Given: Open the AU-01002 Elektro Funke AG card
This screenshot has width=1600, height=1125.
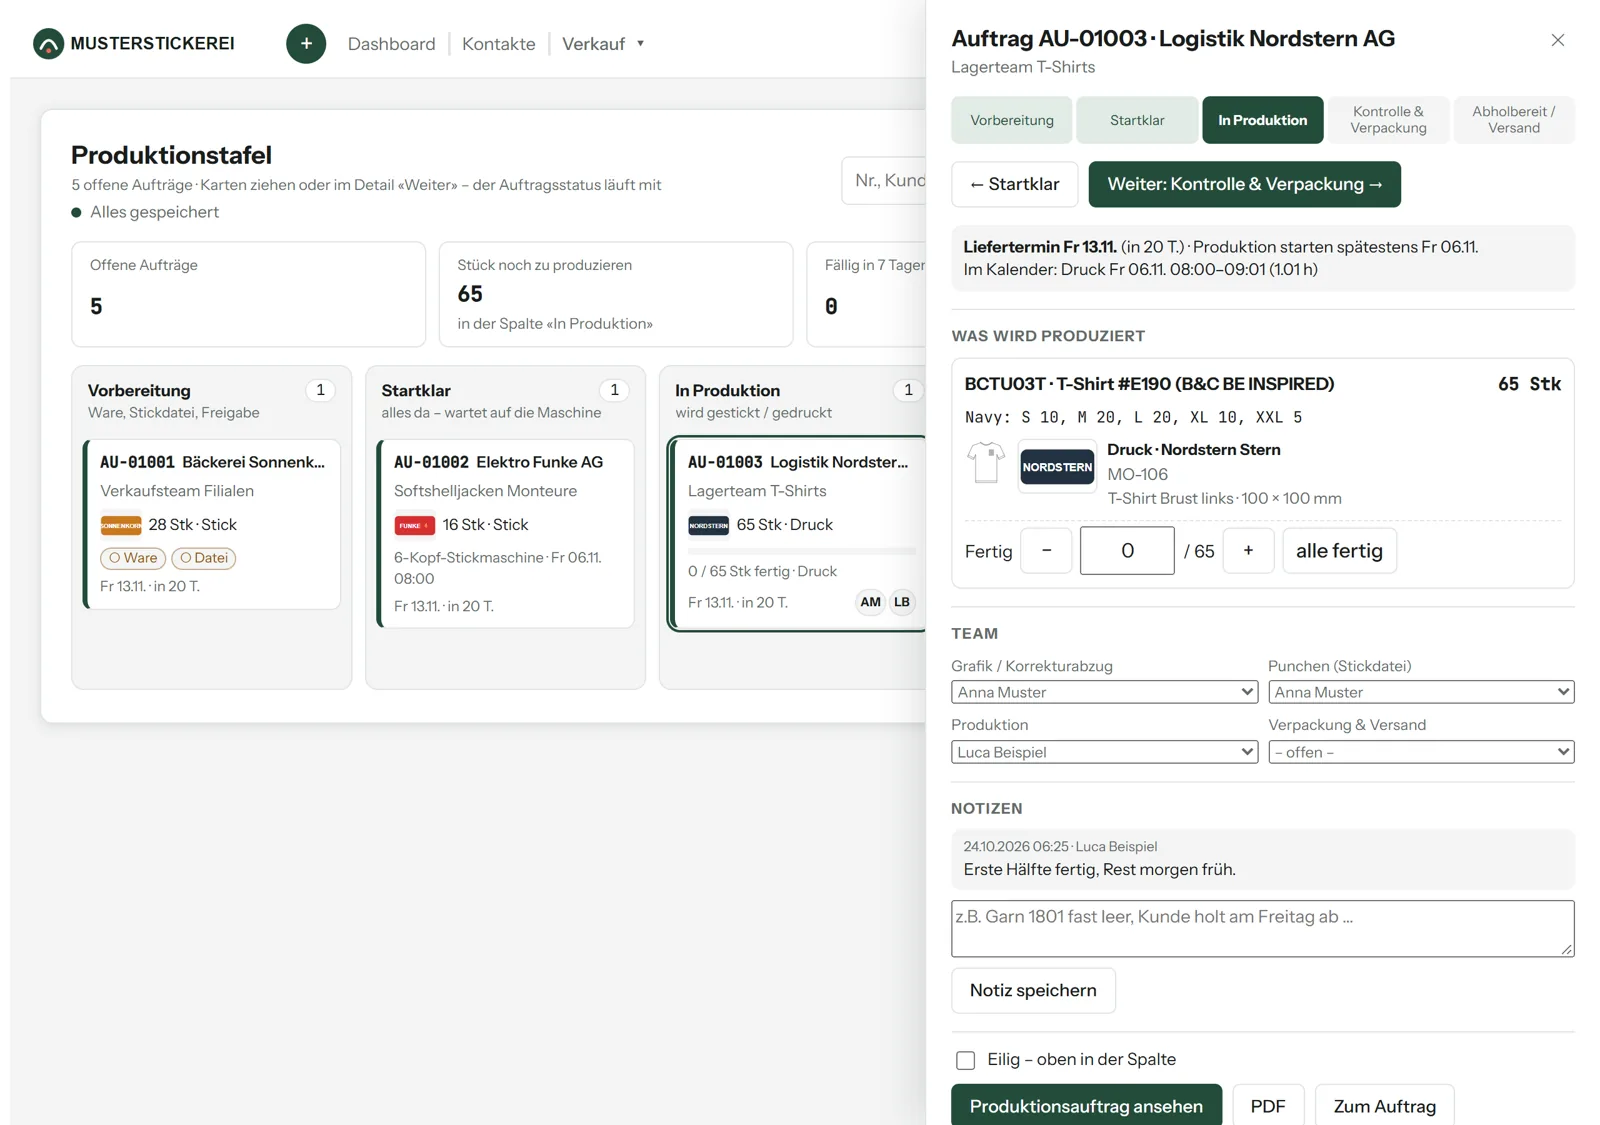Looking at the screenshot, I should click(x=506, y=533).
